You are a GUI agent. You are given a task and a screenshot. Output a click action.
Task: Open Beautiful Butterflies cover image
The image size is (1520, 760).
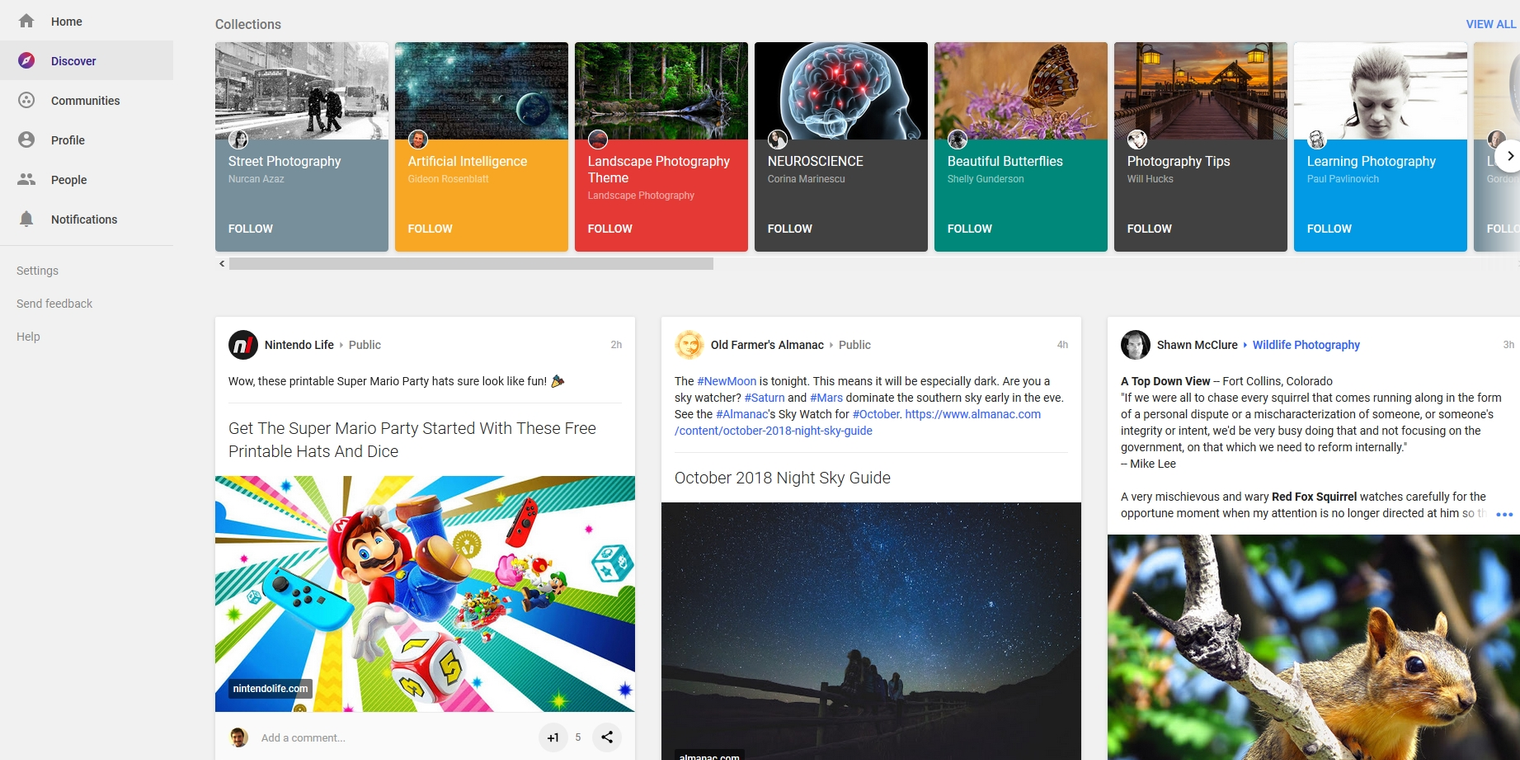pyautogui.click(x=1021, y=91)
